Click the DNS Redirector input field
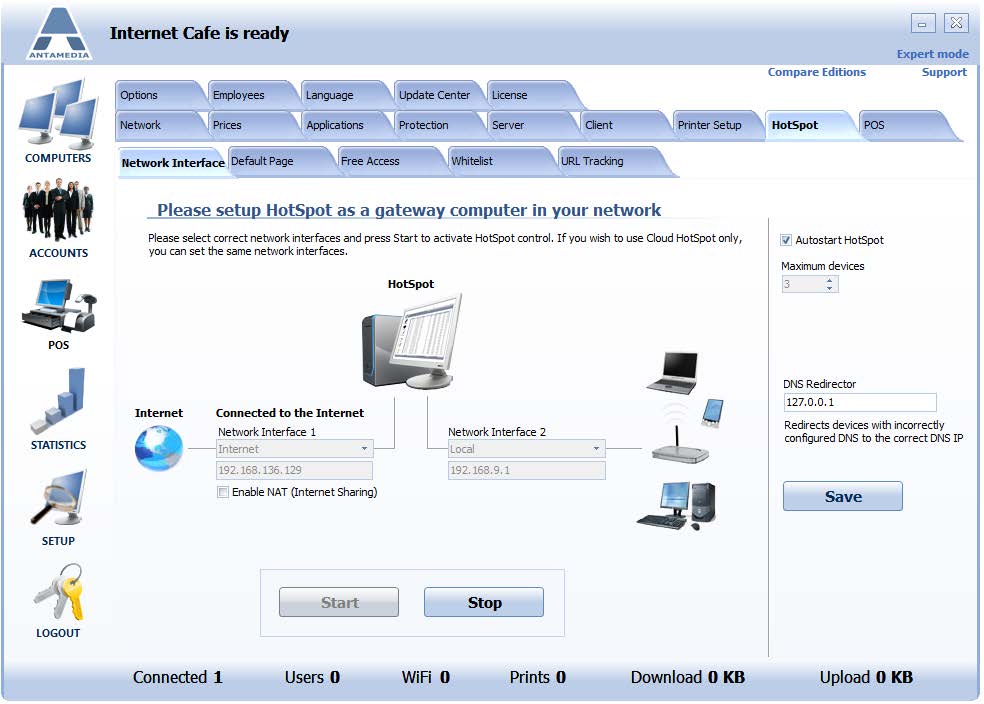The image size is (984, 704). [860, 402]
